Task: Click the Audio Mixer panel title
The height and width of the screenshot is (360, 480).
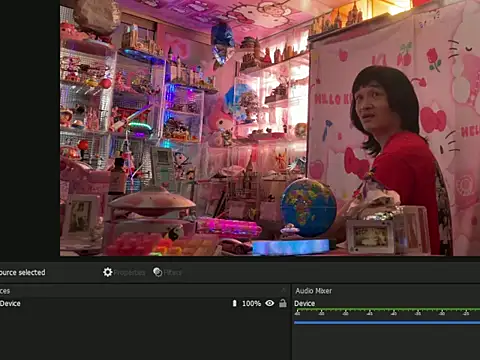Action: click(x=314, y=291)
